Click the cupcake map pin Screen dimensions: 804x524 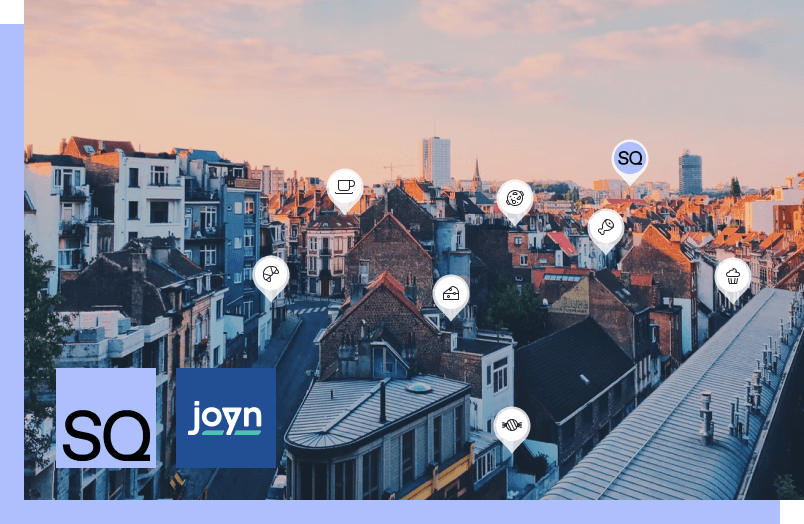733,276
